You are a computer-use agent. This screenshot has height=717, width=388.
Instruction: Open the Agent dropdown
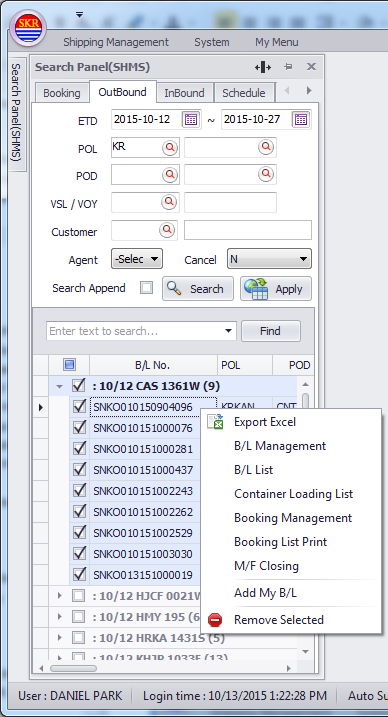point(137,259)
